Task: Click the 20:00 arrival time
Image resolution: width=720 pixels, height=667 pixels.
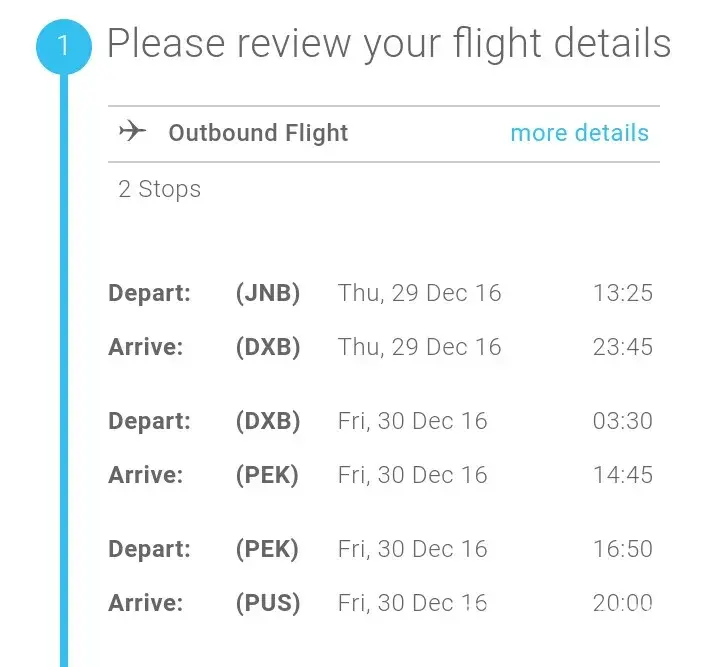Action: tap(622, 603)
